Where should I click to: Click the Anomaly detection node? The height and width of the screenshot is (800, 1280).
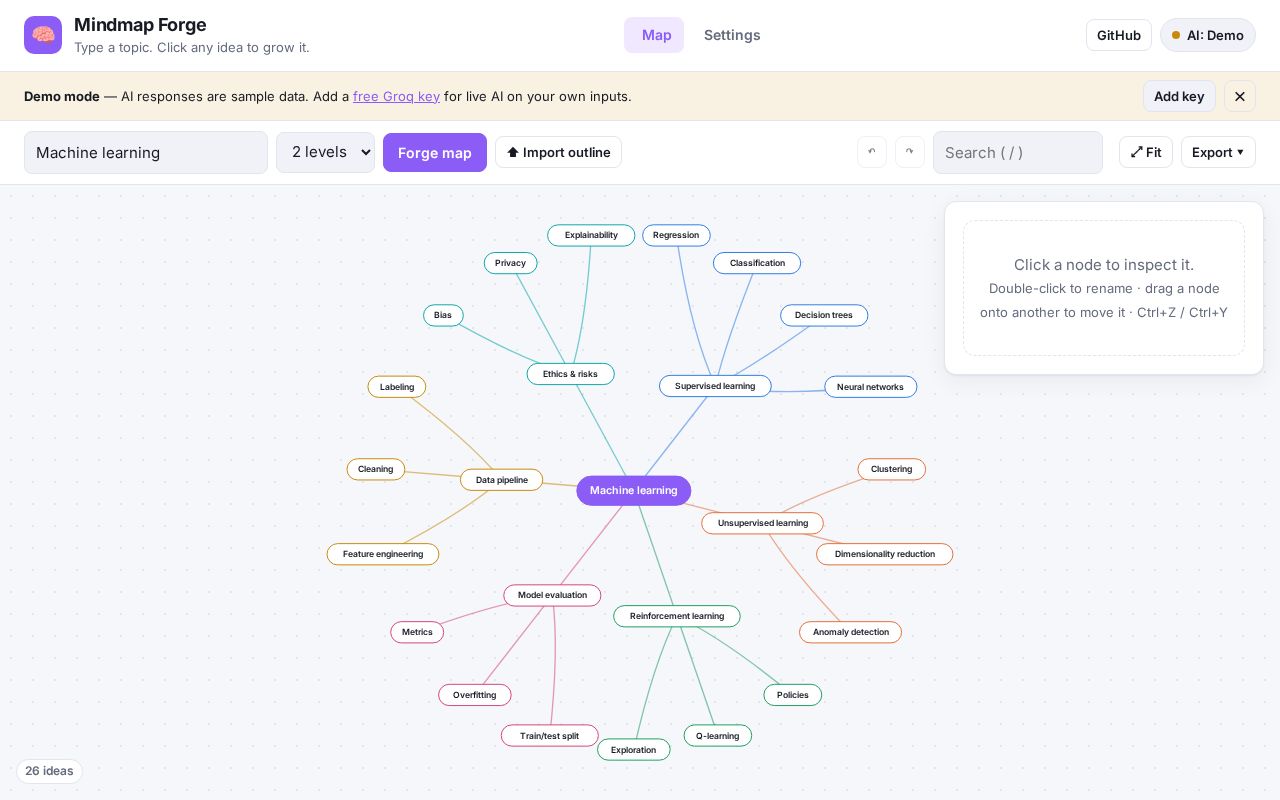click(x=850, y=632)
